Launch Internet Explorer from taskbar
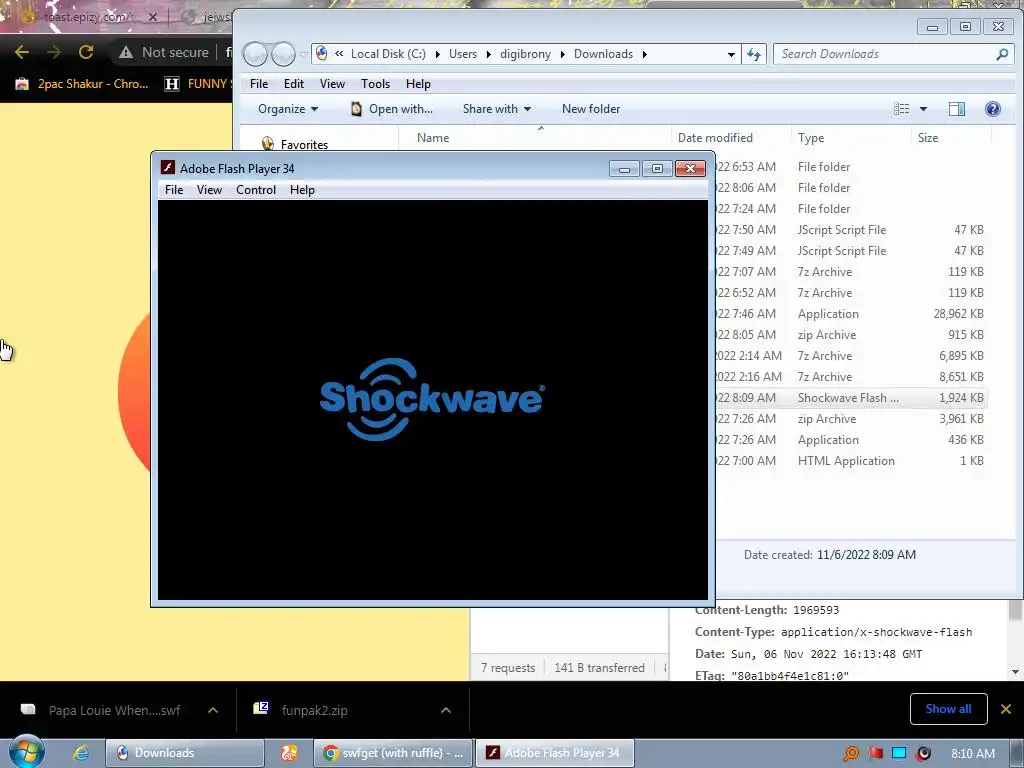The image size is (1024, 768). pyautogui.click(x=80, y=753)
